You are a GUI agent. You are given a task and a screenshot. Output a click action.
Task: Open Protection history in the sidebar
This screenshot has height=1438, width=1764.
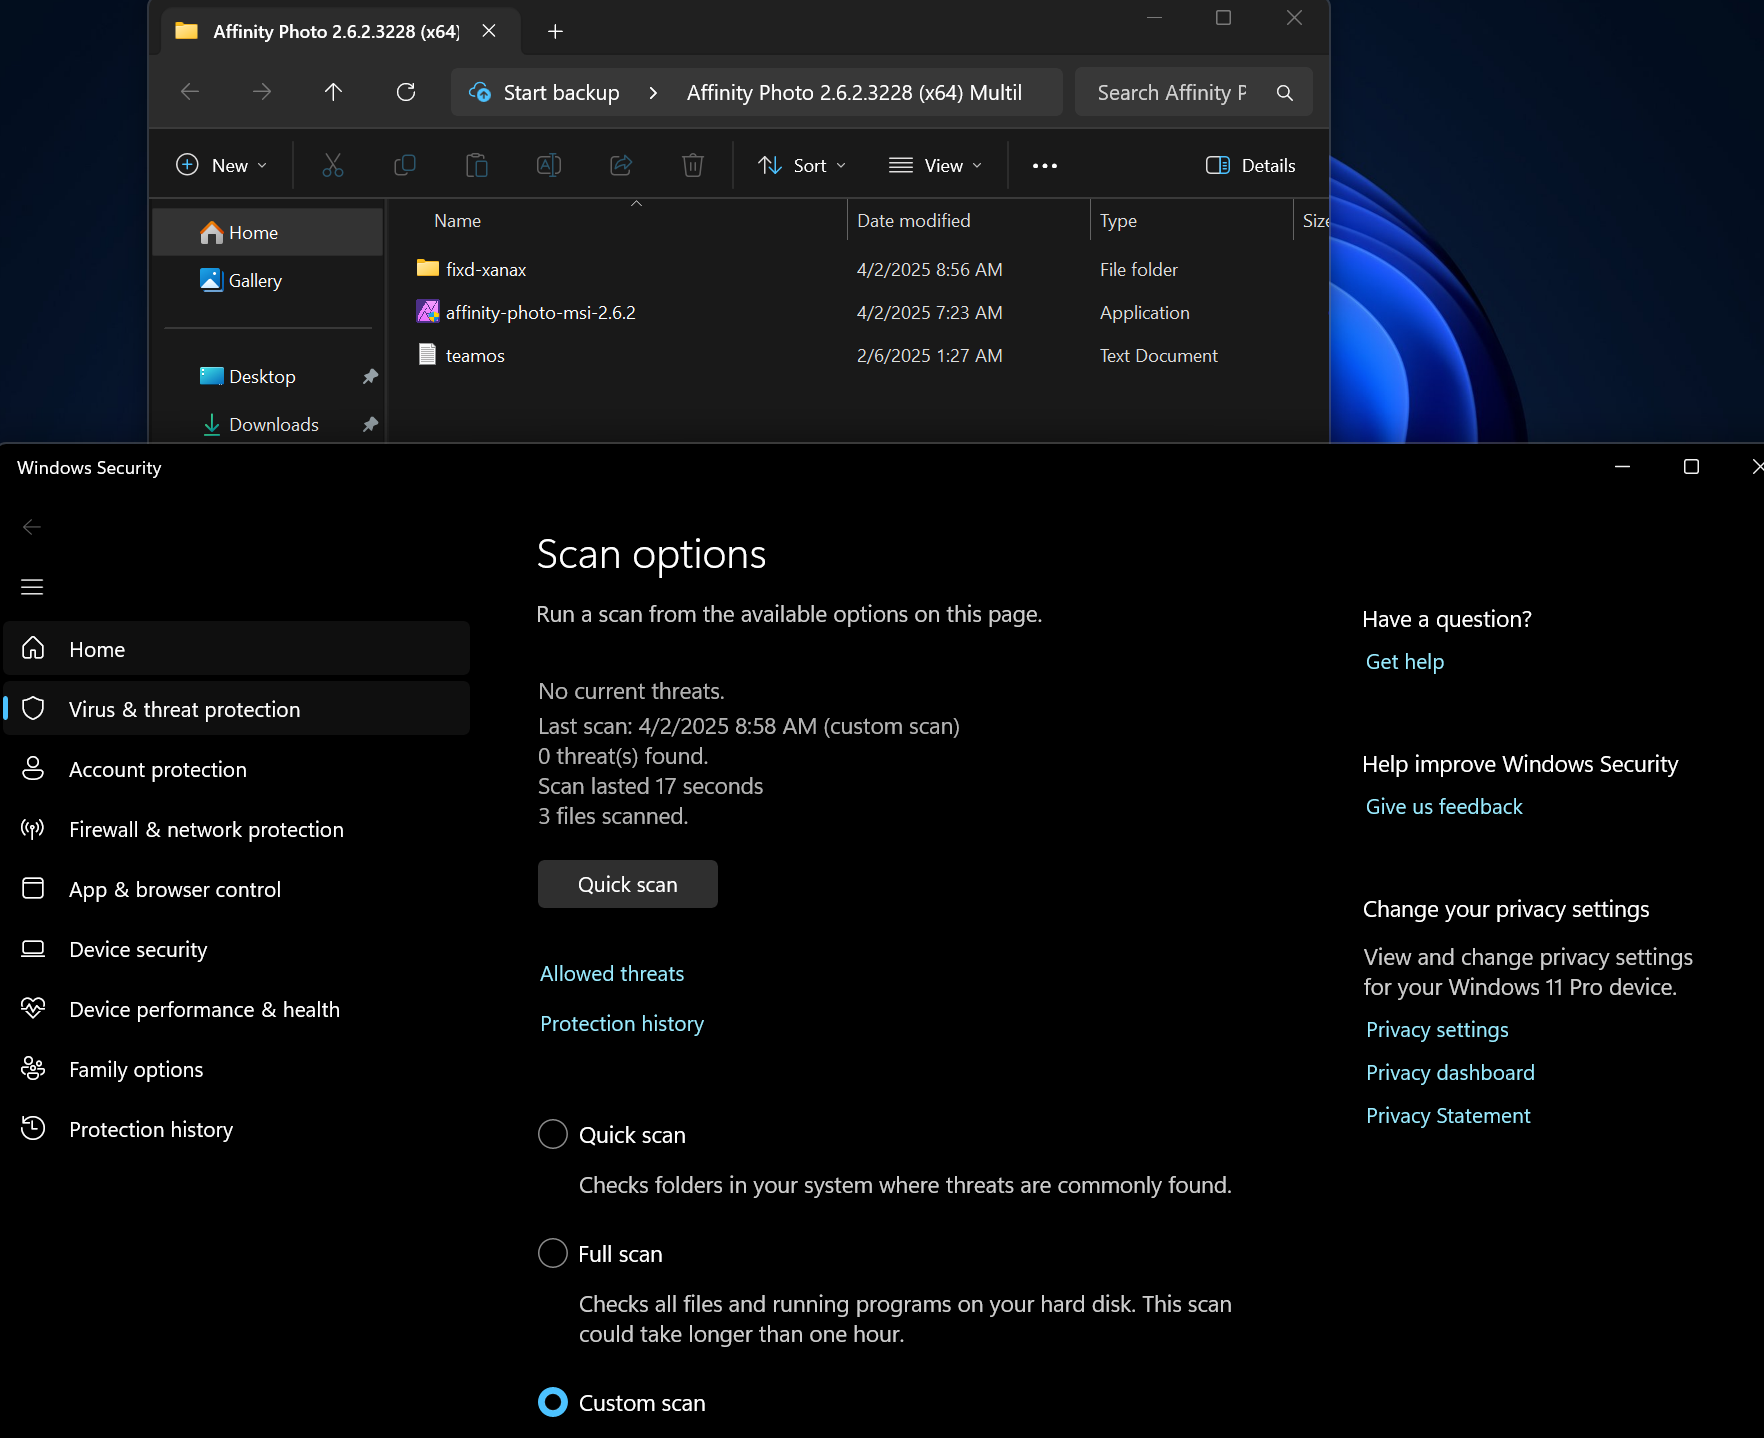[237, 1129]
